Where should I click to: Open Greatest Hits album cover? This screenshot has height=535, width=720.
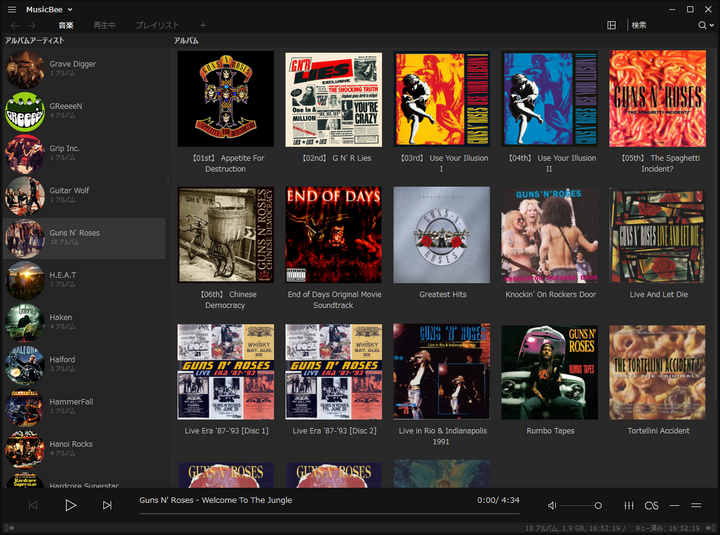tap(441, 235)
